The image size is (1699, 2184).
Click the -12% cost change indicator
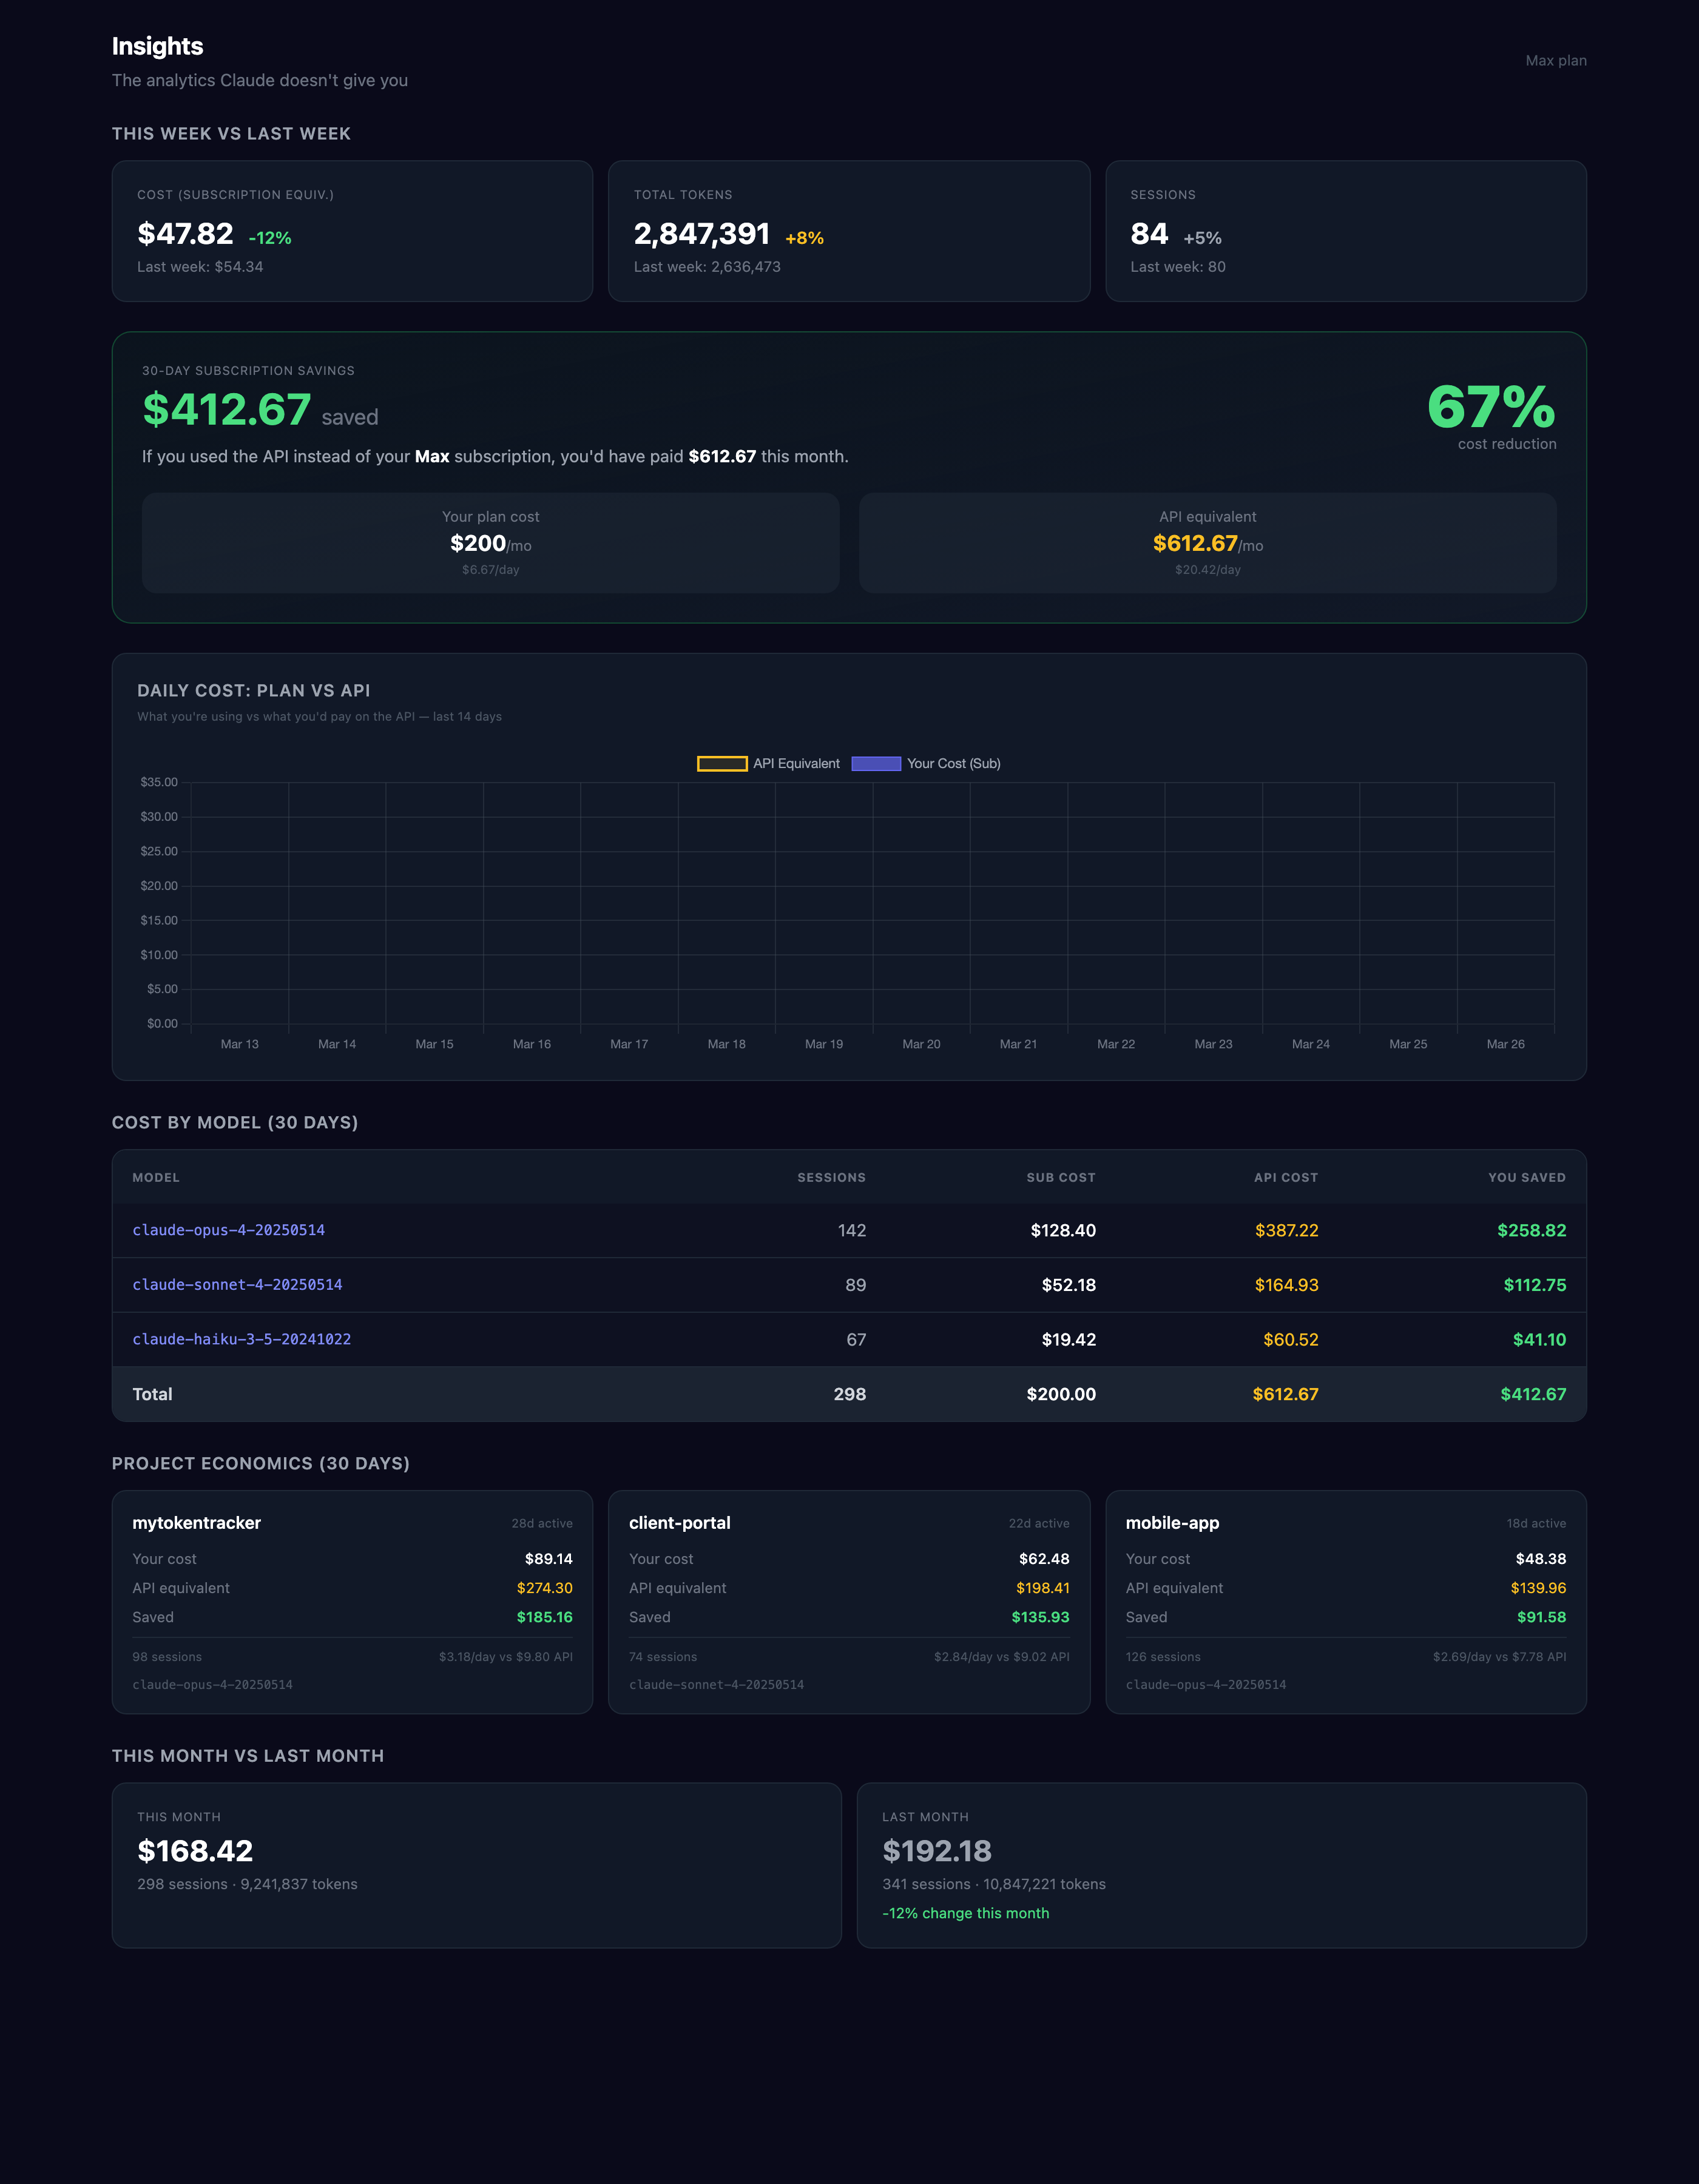click(270, 238)
